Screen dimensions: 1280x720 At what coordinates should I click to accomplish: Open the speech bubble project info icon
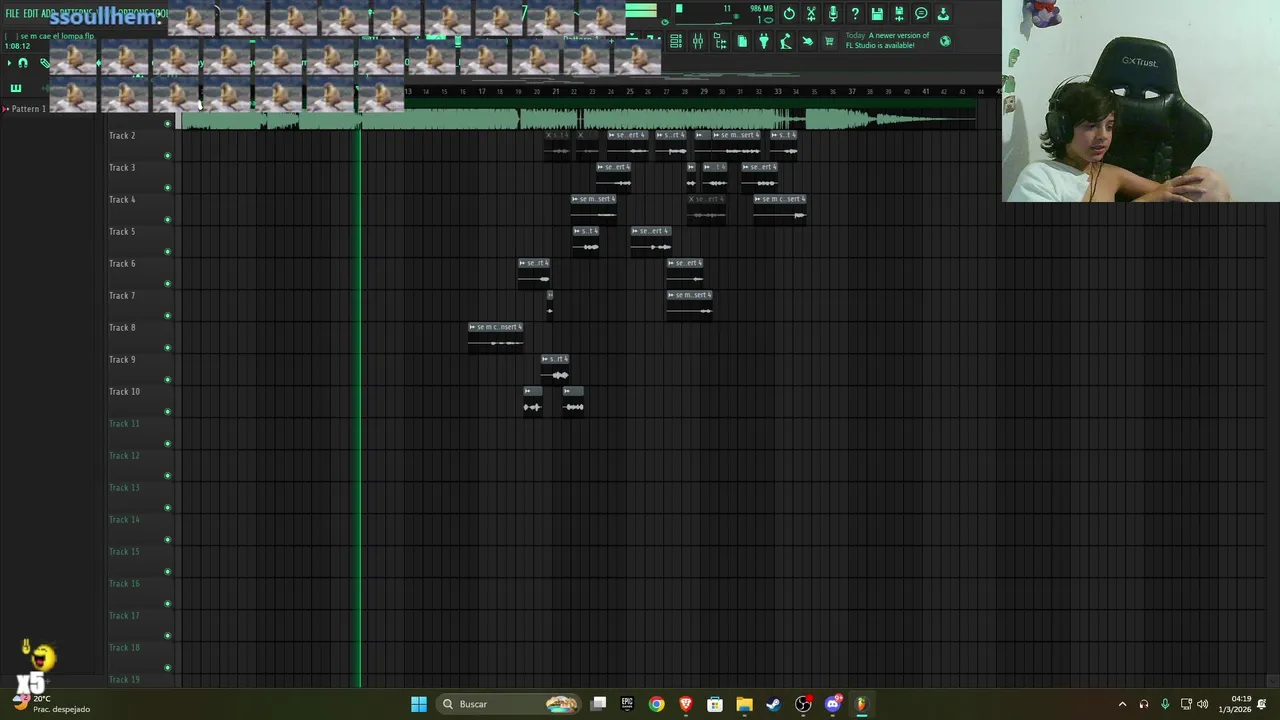tap(921, 14)
